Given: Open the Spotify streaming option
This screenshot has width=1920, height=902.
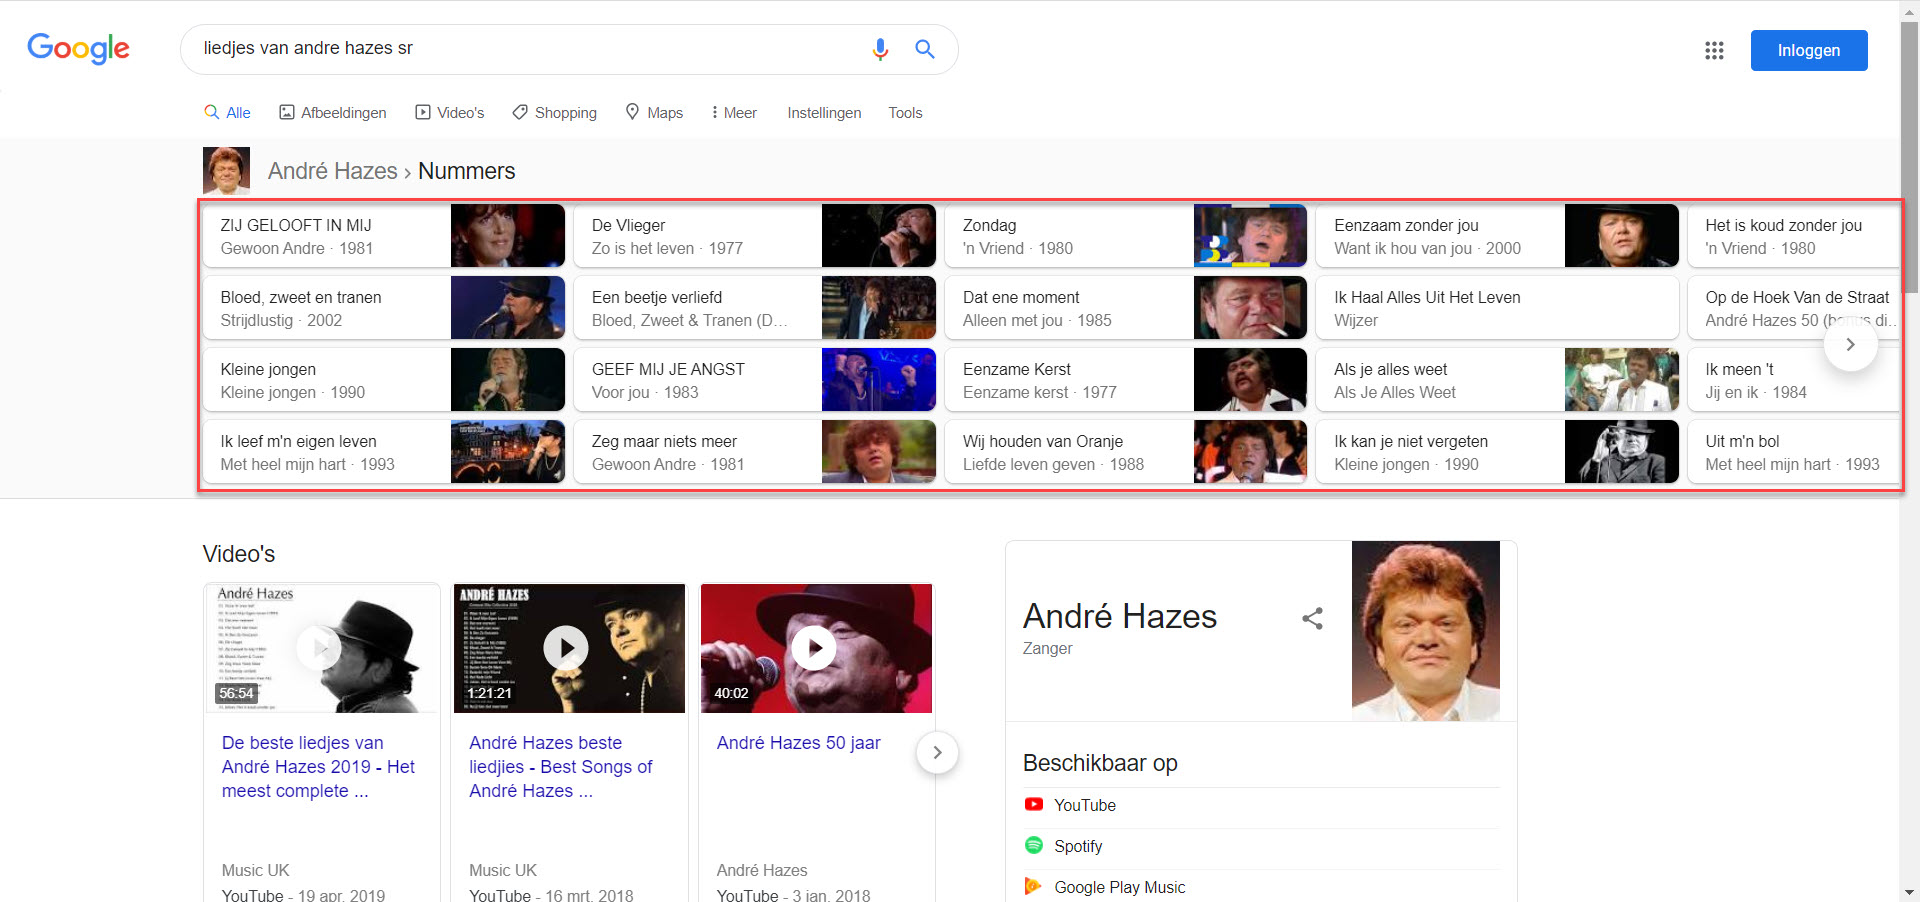Looking at the screenshot, I should [1261, 846].
